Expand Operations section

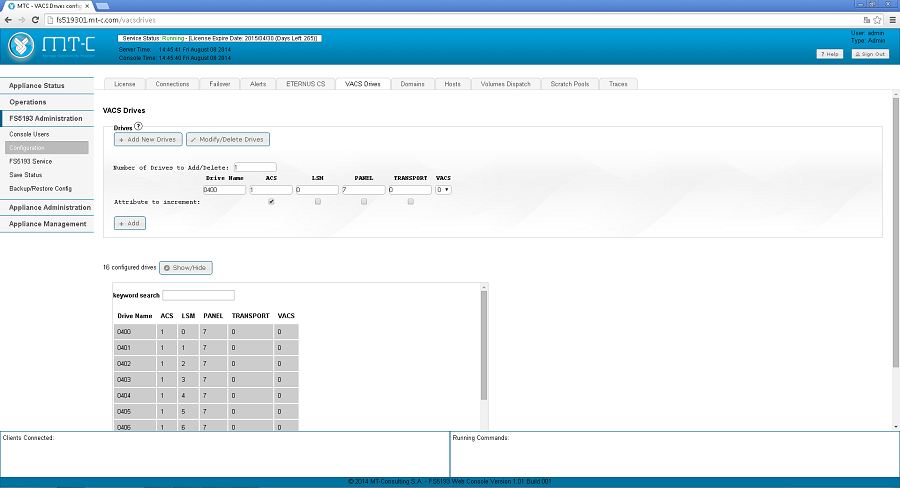tap(47, 102)
